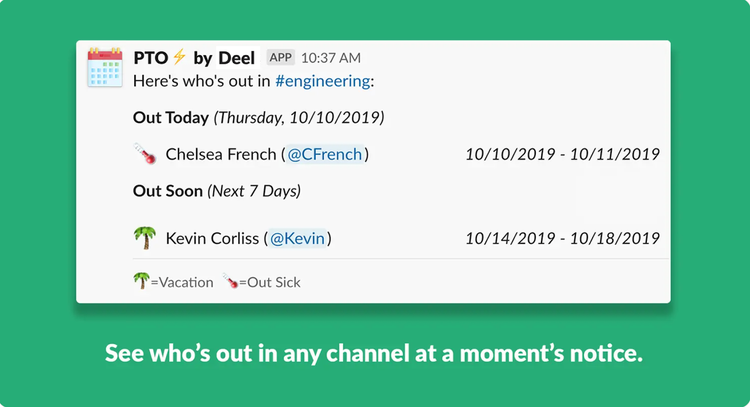Open the #engineering channel link
Image resolution: width=750 pixels, height=407 pixels.
pyautogui.click(x=322, y=81)
